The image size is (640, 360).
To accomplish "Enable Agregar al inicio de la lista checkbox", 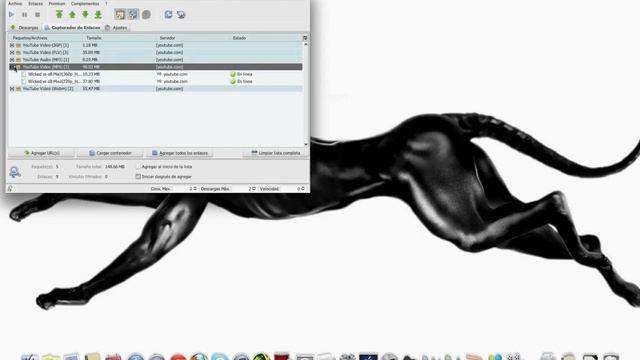I will (x=138, y=167).
